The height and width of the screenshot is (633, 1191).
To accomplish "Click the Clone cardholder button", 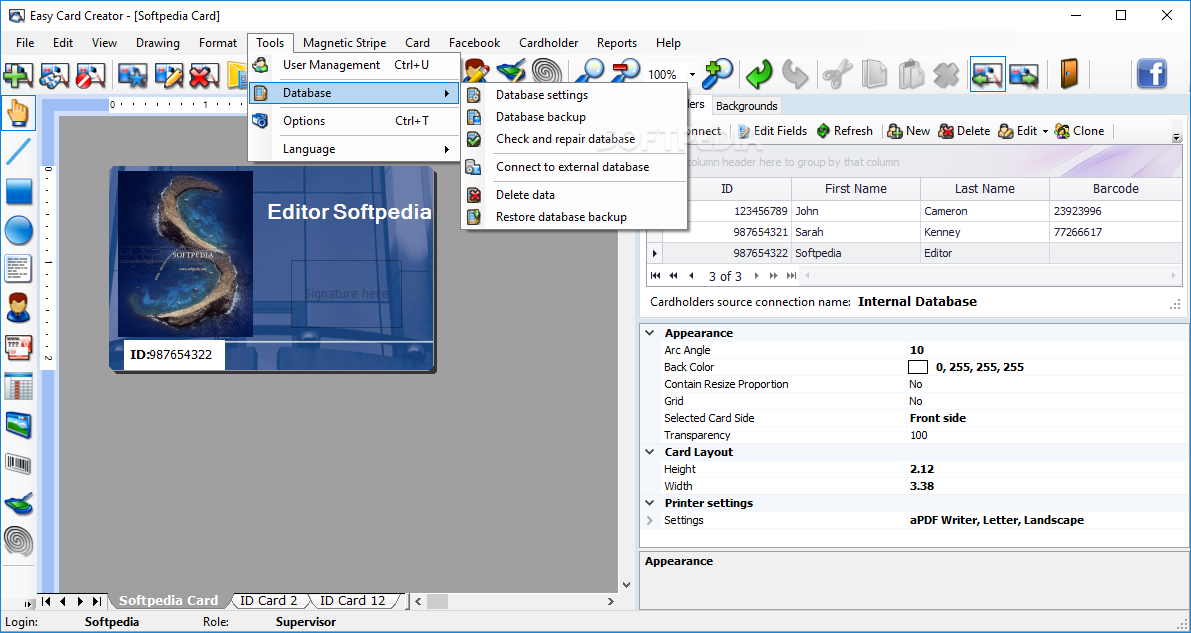I will 1079,131.
